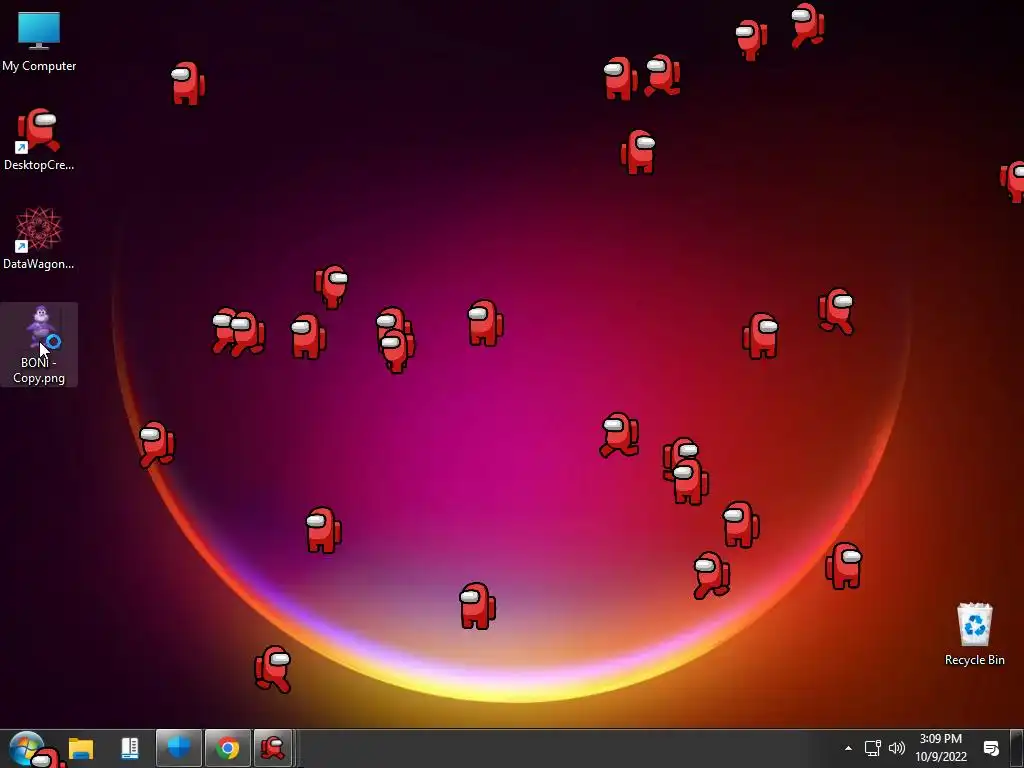This screenshot has height=768, width=1024.
Task: Open the clock showing 3:09 PM
Action: pyautogui.click(x=940, y=748)
